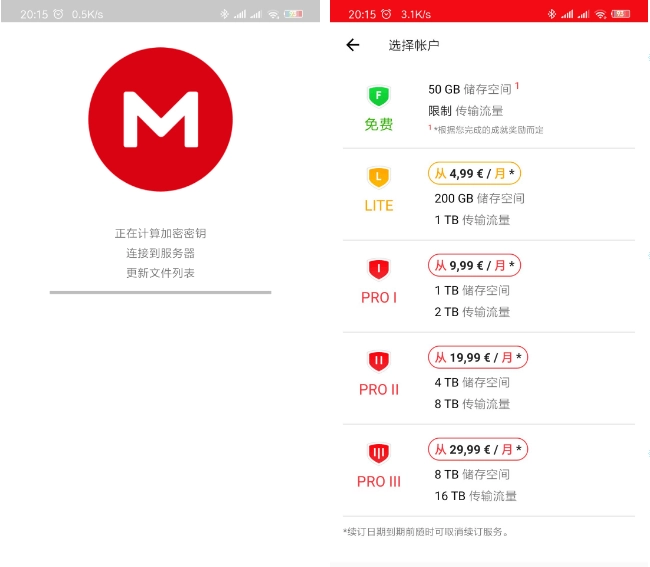Tap the 更新文件列表 status text

[160, 273]
